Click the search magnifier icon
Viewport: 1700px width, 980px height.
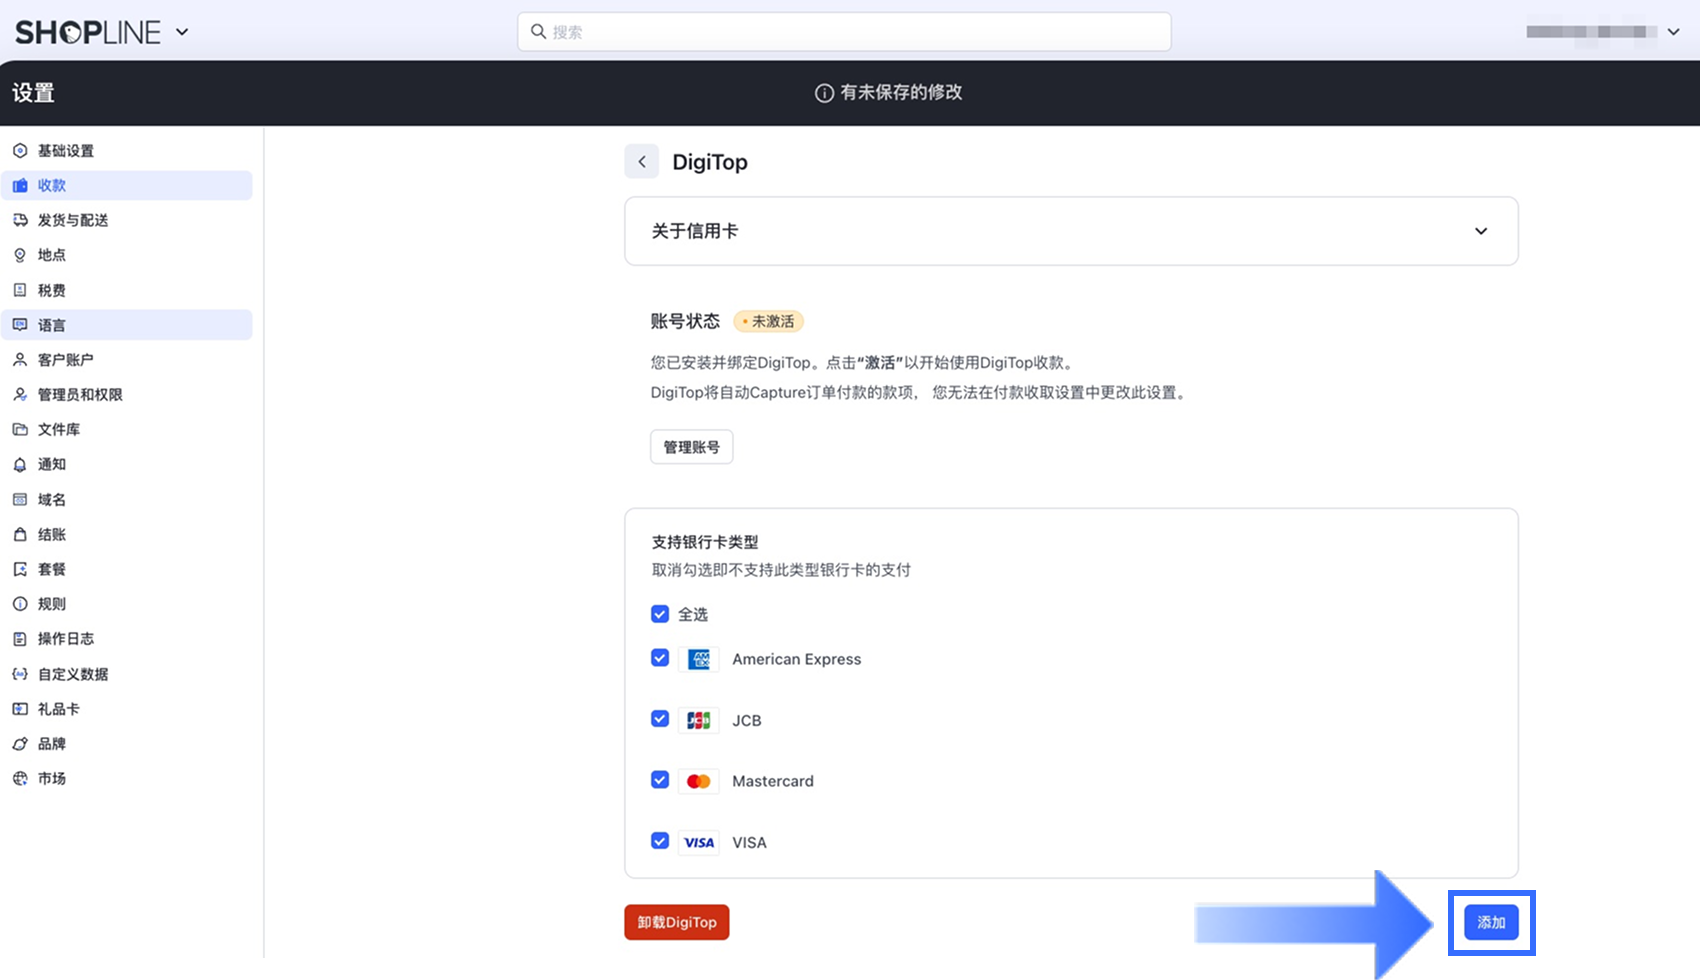538,32
